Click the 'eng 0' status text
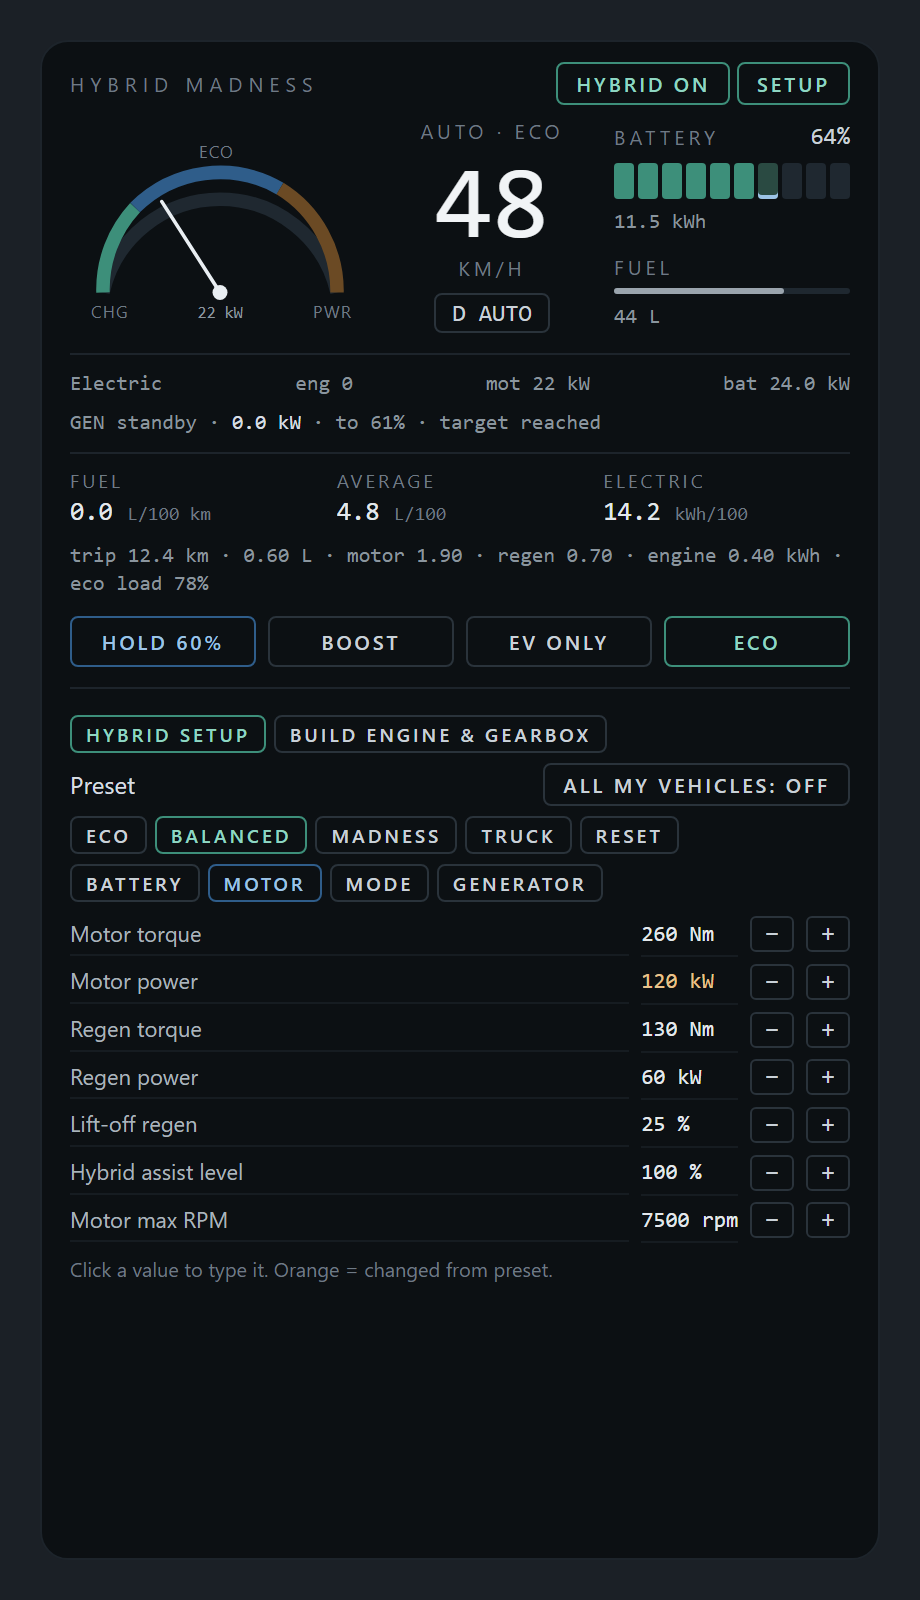Screen dimensions: 920x1600 [324, 384]
